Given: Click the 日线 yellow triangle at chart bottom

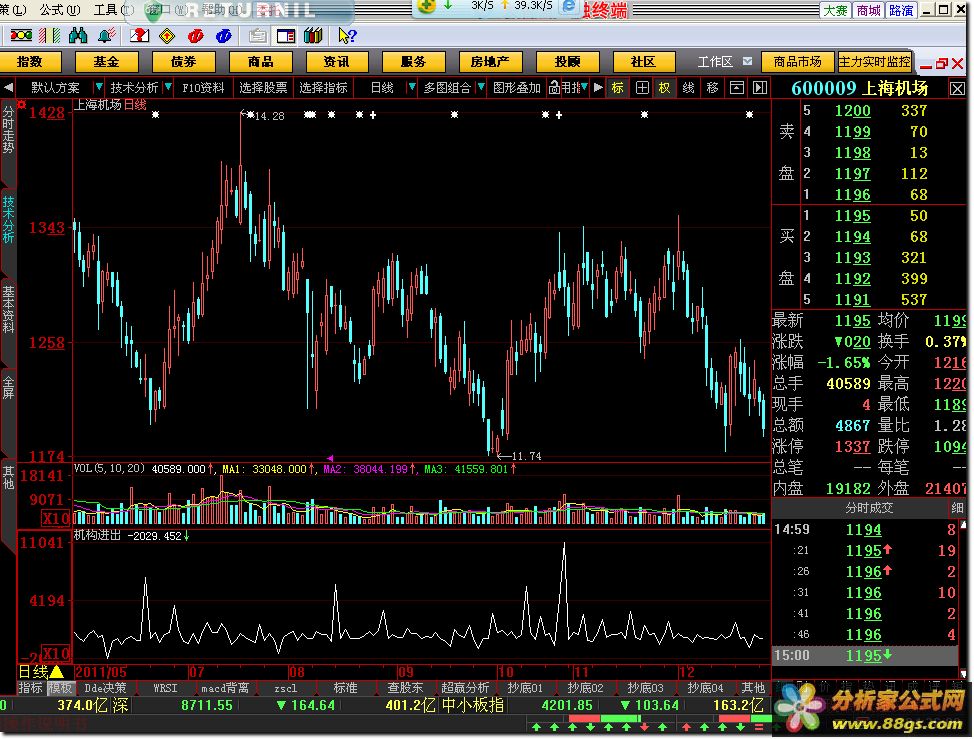Looking at the screenshot, I should pyautogui.click(x=57, y=671).
